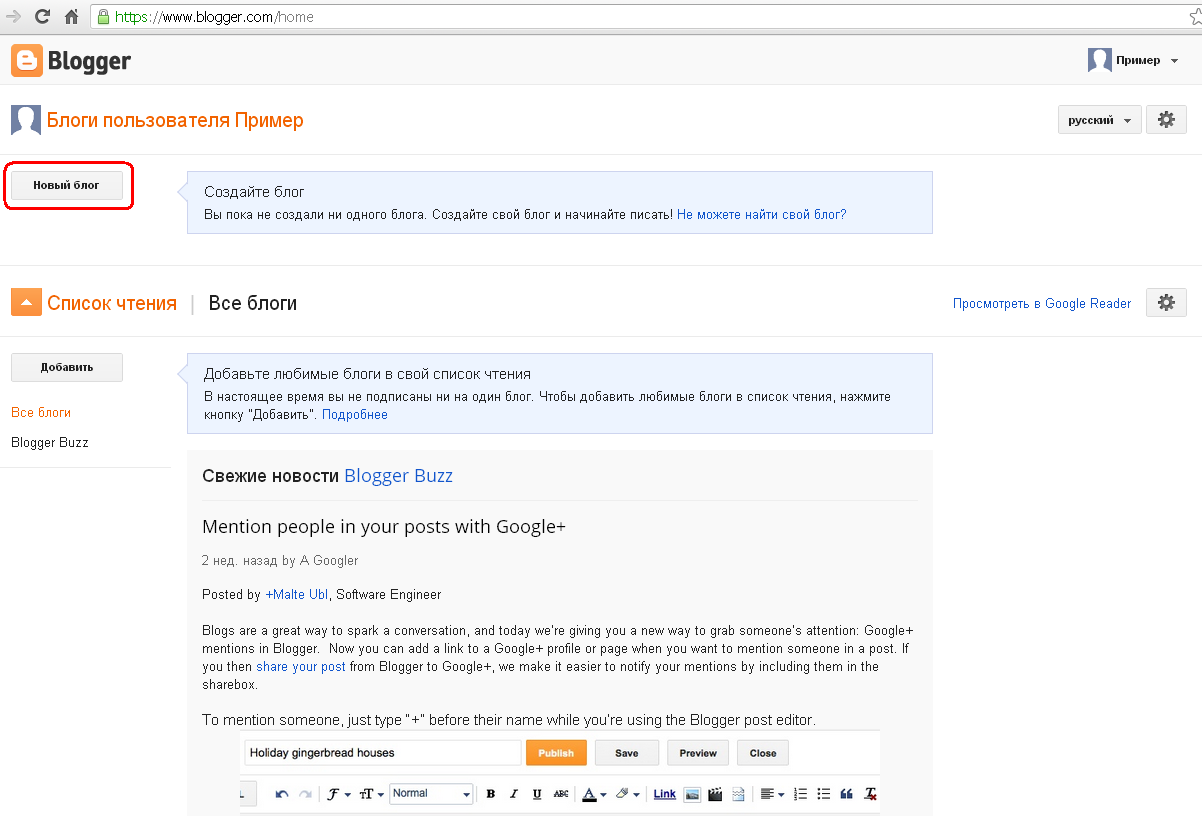The width and height of the screenshot is (1202, 816).
Task: Click avatar beside Блоги пользователя Пример heading
Action: pos(26,120)
